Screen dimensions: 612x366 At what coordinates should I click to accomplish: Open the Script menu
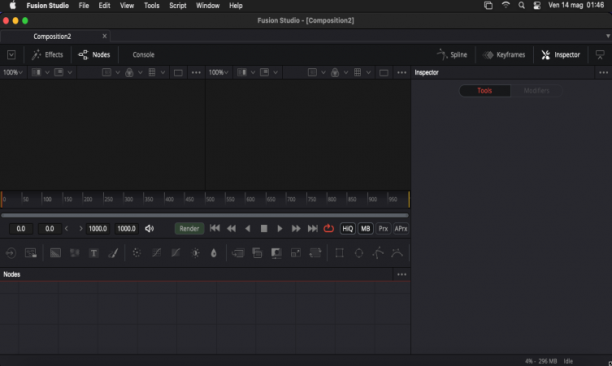178,5
